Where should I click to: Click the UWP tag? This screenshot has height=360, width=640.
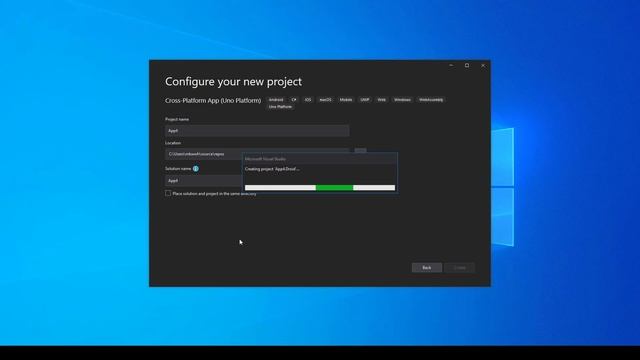(x=364, y=100)
